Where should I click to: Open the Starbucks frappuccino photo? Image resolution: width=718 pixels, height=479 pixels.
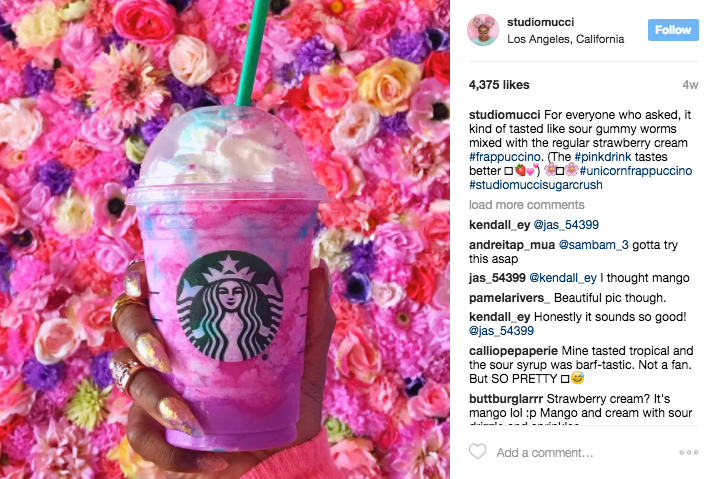225,240
